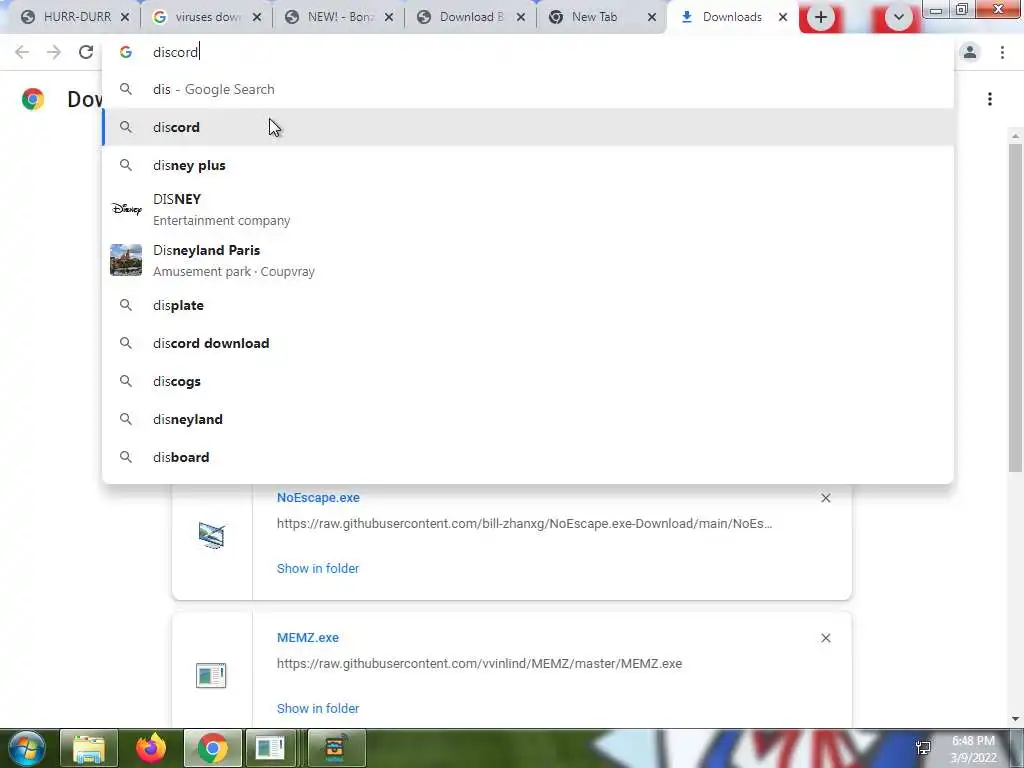1024x768 pixels.
Task: Click the downloads page vertical scrollbar
Action: click(x=1015, y=307)
